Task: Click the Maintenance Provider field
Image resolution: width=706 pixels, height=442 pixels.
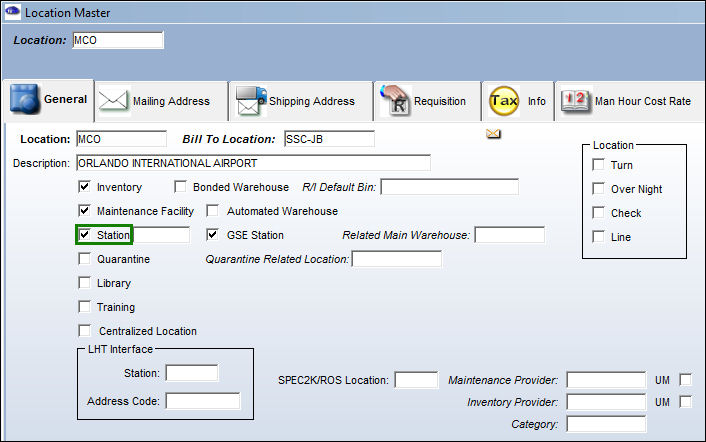Action: [x=606, y=380]
